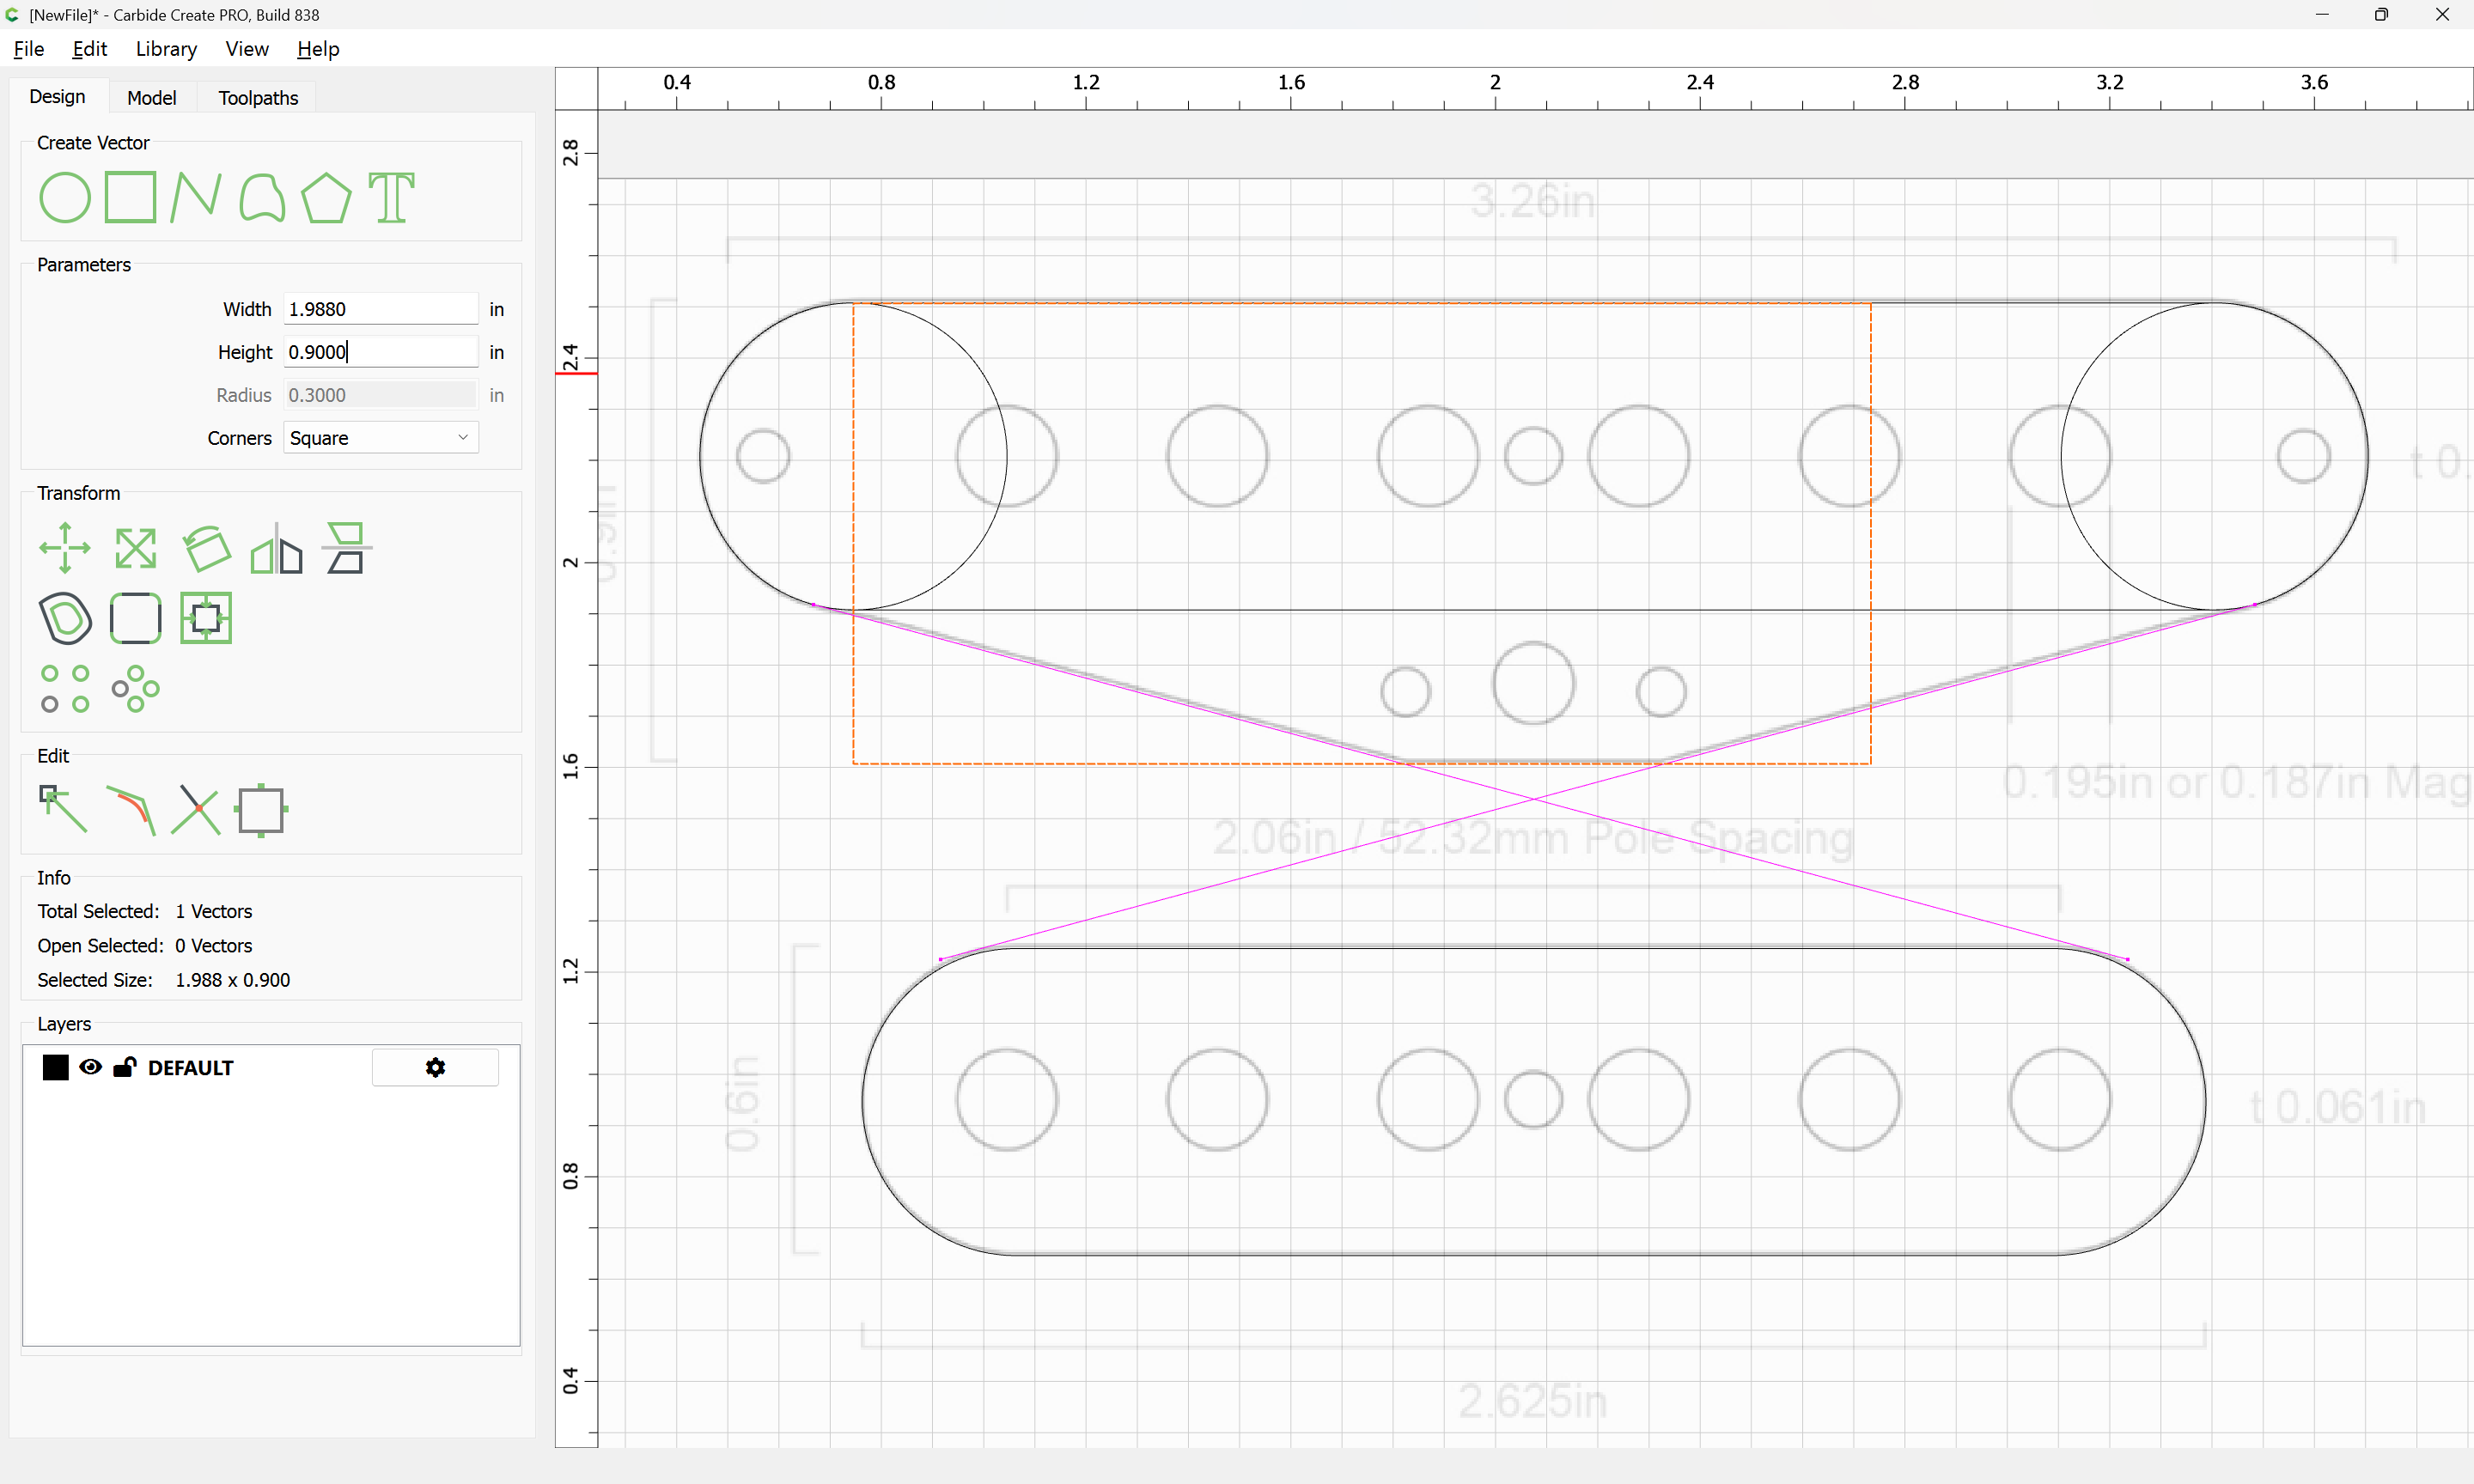Click the black DEFAULT layer color swatch

56,1067
